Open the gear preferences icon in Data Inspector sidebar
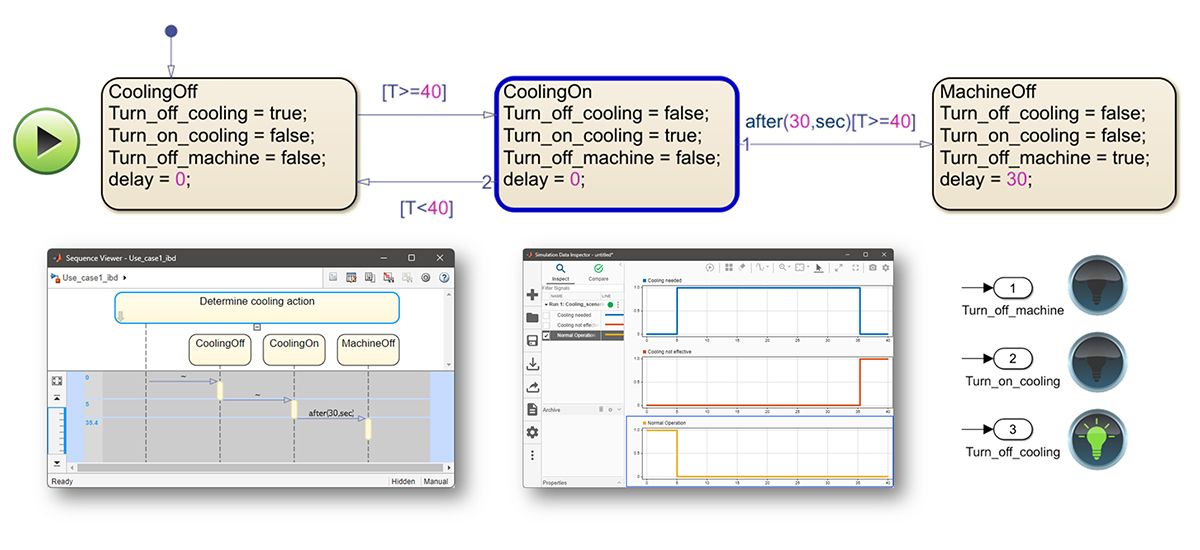Image resolution: width=1200 pixels, height=550 pixels. tap(532, 432)
